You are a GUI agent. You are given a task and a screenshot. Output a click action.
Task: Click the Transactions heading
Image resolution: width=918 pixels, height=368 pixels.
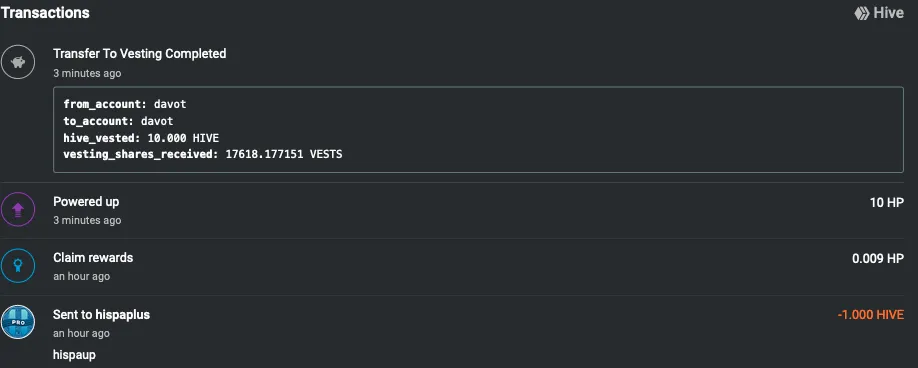(45, 13)
